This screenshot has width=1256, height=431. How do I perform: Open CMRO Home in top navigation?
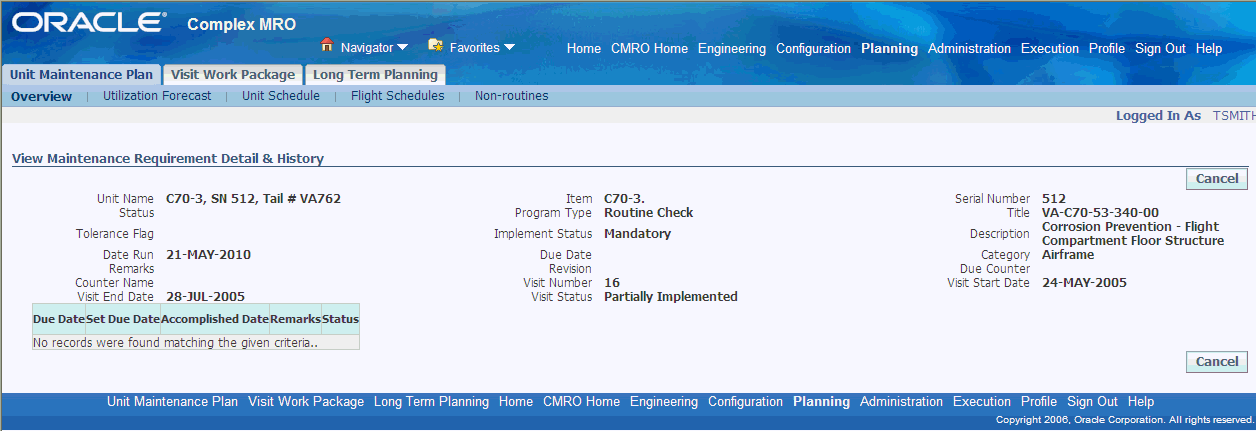tap(649, 48)
